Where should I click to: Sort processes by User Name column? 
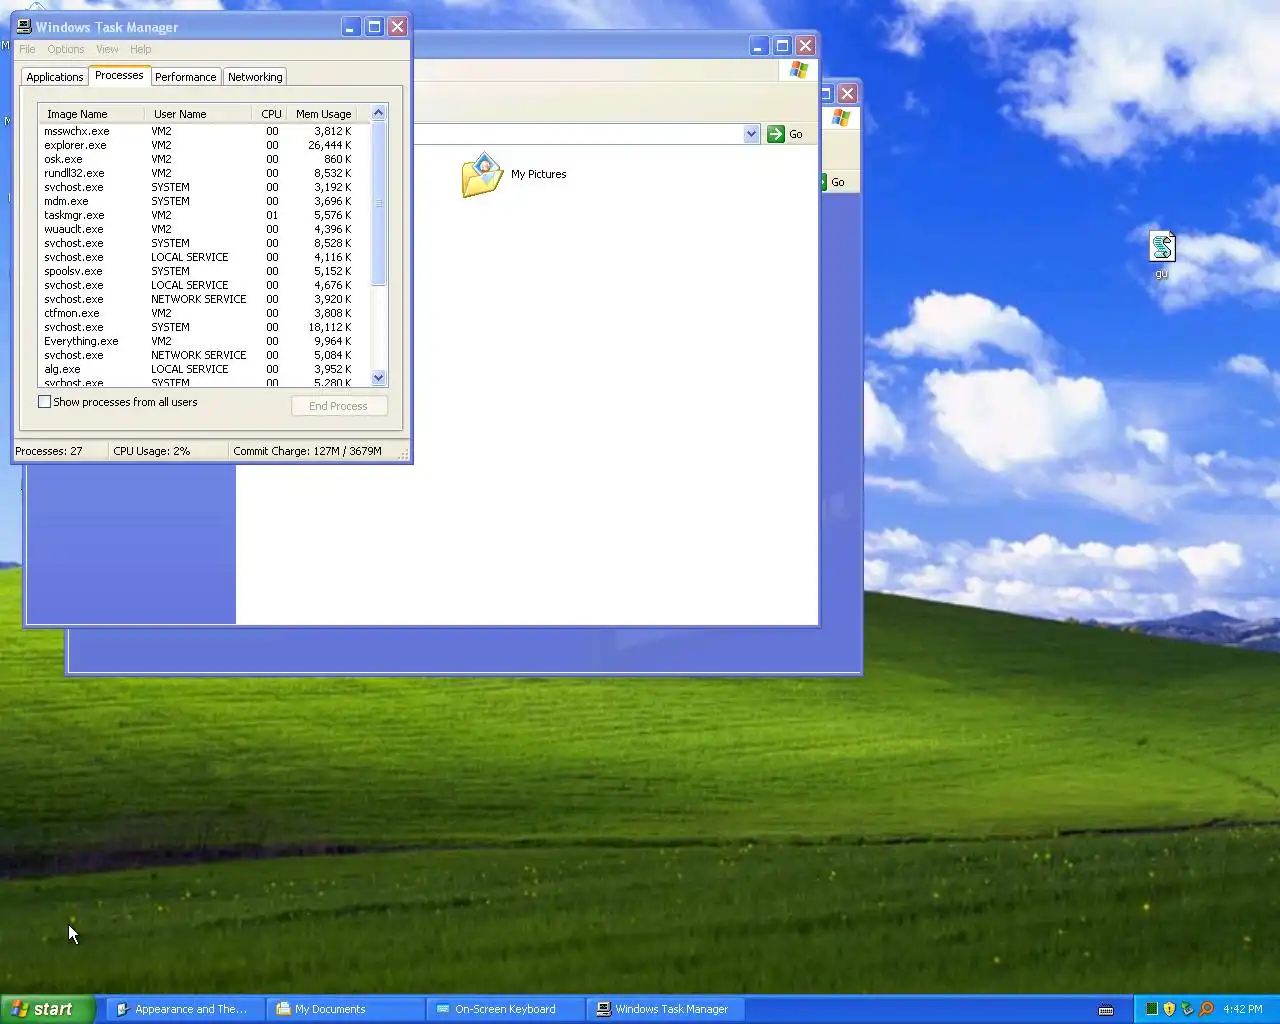tap(197, 114)
